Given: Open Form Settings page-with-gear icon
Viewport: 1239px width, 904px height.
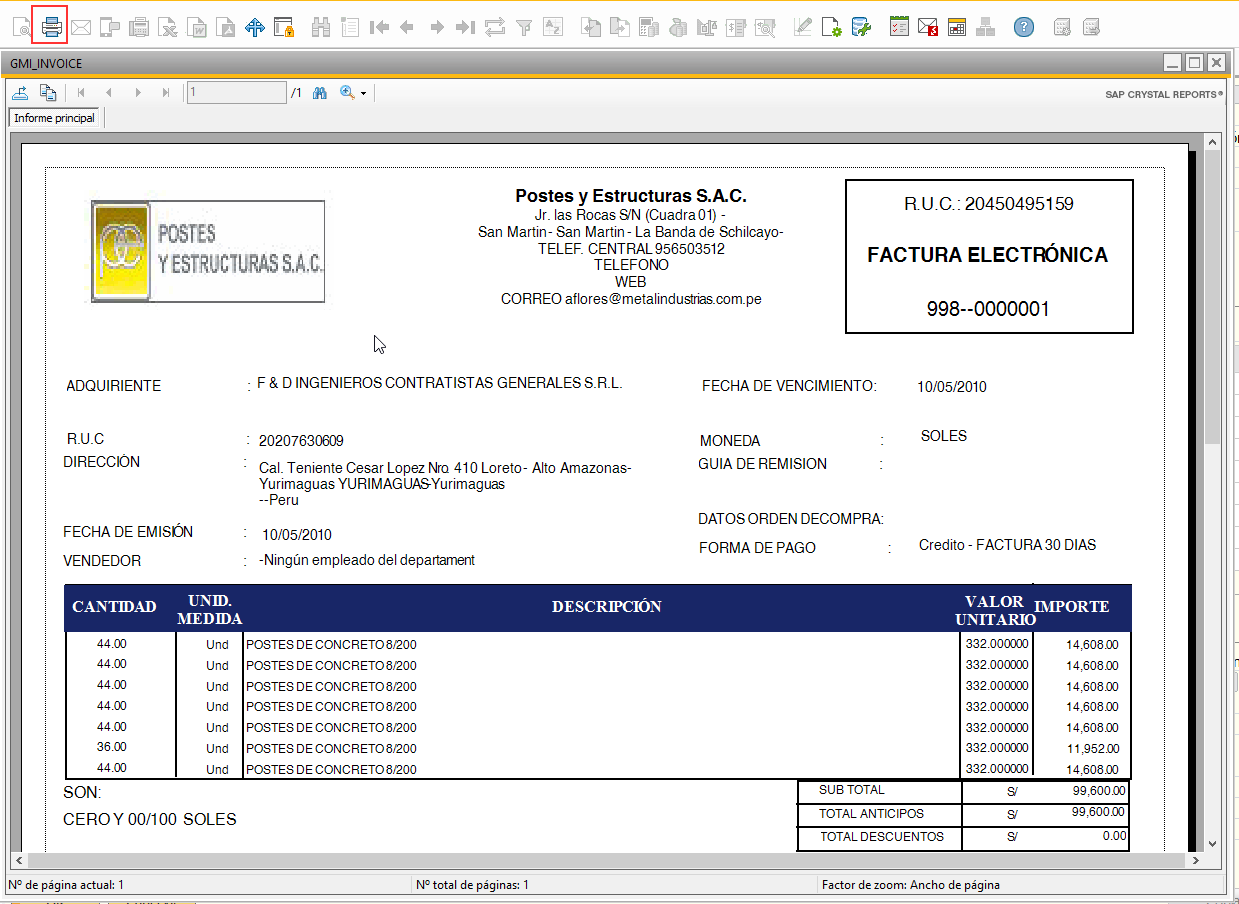Looking at the screenshot, I should point(831,27).
